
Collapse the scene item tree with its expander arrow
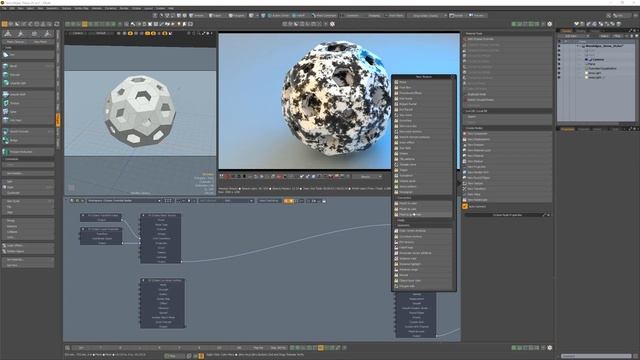pos(578,46)
